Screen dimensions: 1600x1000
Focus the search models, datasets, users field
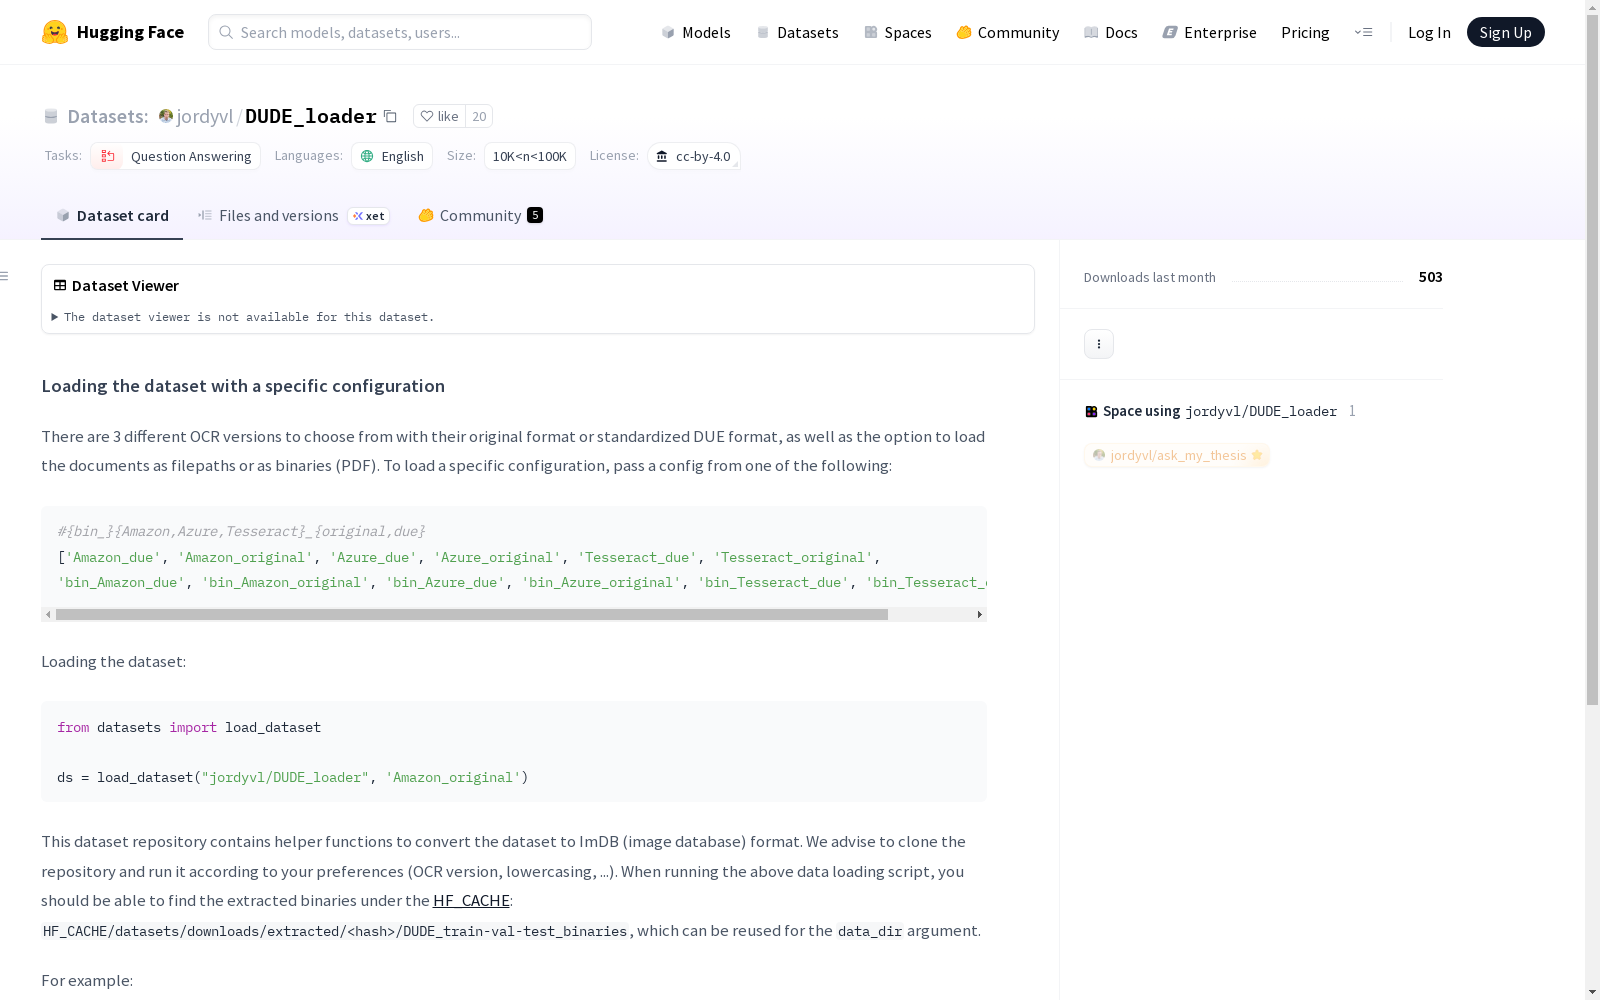pyautogui.click(x=400, y=32)
